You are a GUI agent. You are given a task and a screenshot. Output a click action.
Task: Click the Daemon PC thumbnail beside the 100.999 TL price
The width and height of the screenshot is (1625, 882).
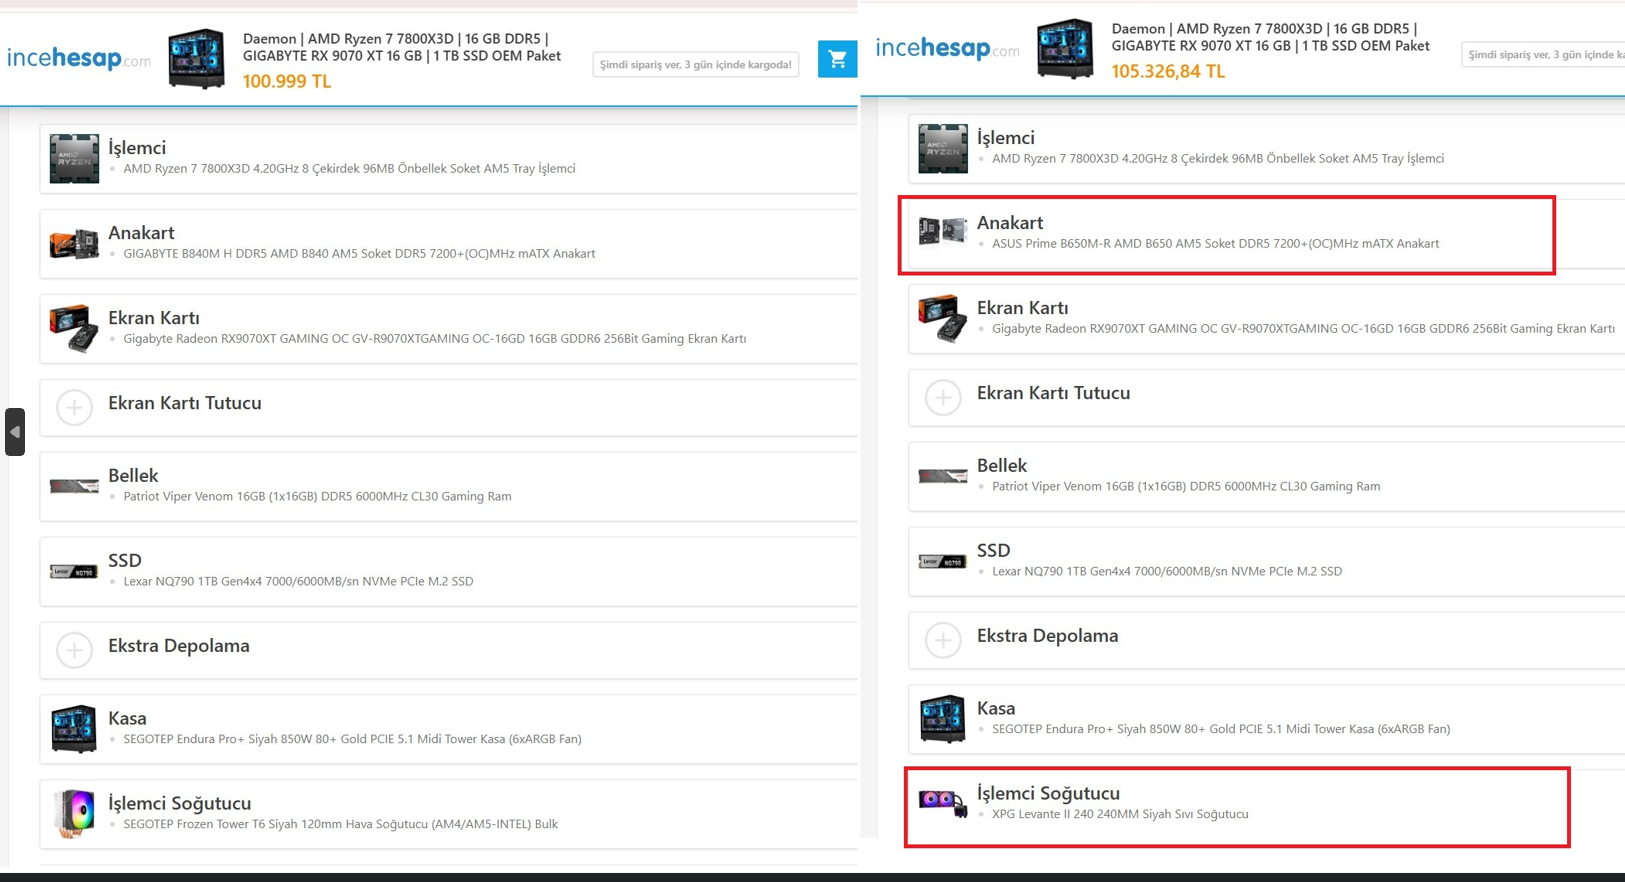tap(196, 59)
